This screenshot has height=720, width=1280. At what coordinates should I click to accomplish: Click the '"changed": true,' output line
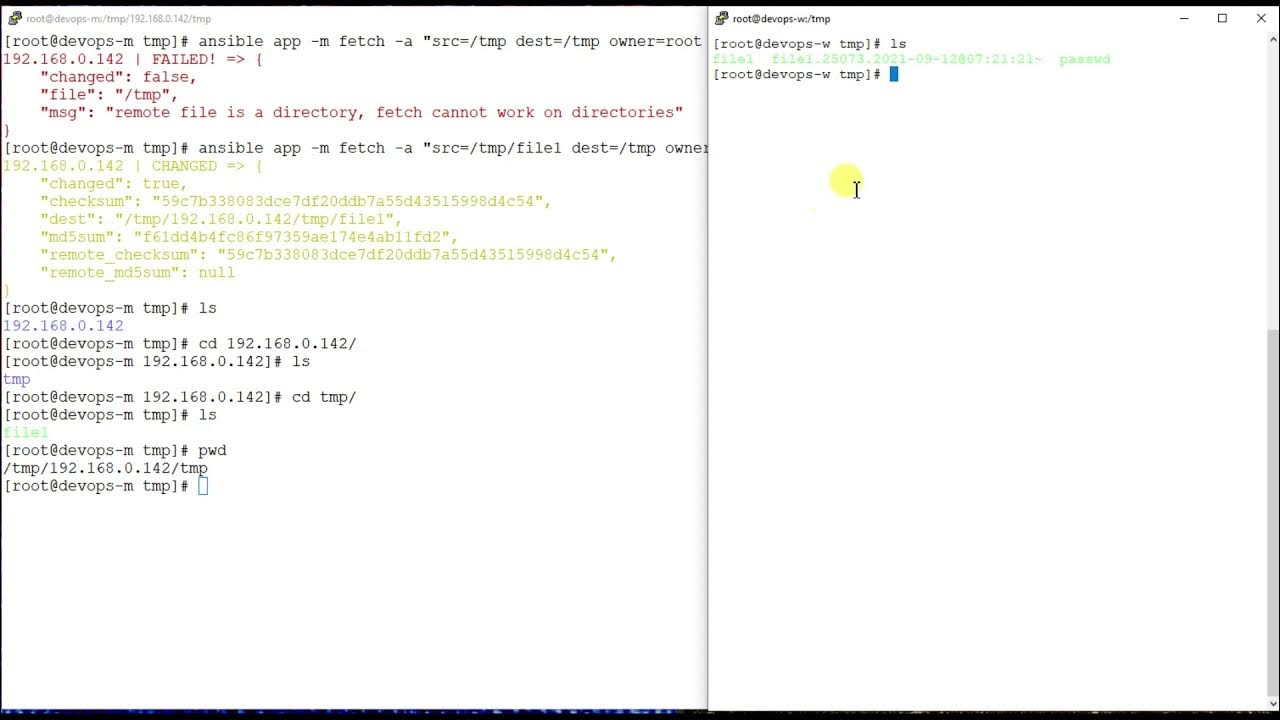click(113, 184)
